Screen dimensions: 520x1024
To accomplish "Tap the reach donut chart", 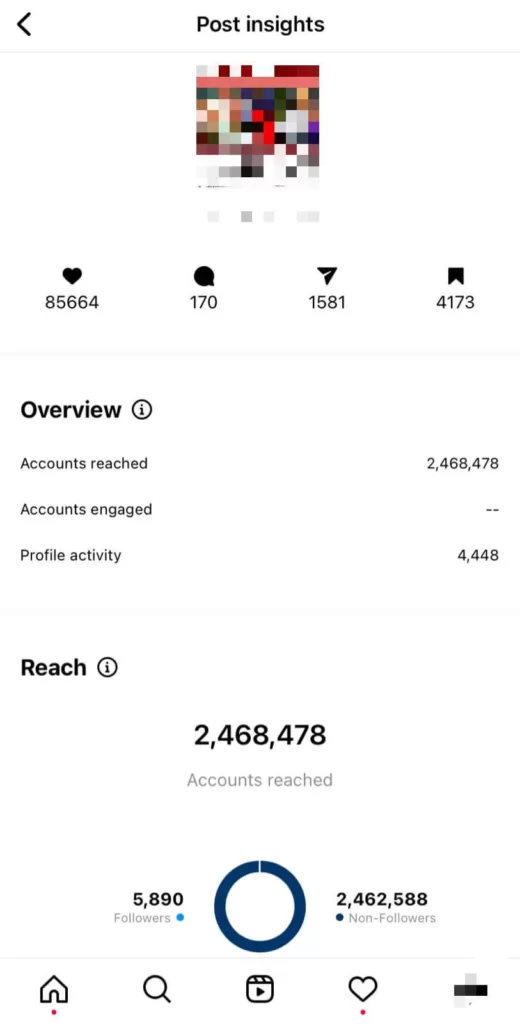I will 260,906.
